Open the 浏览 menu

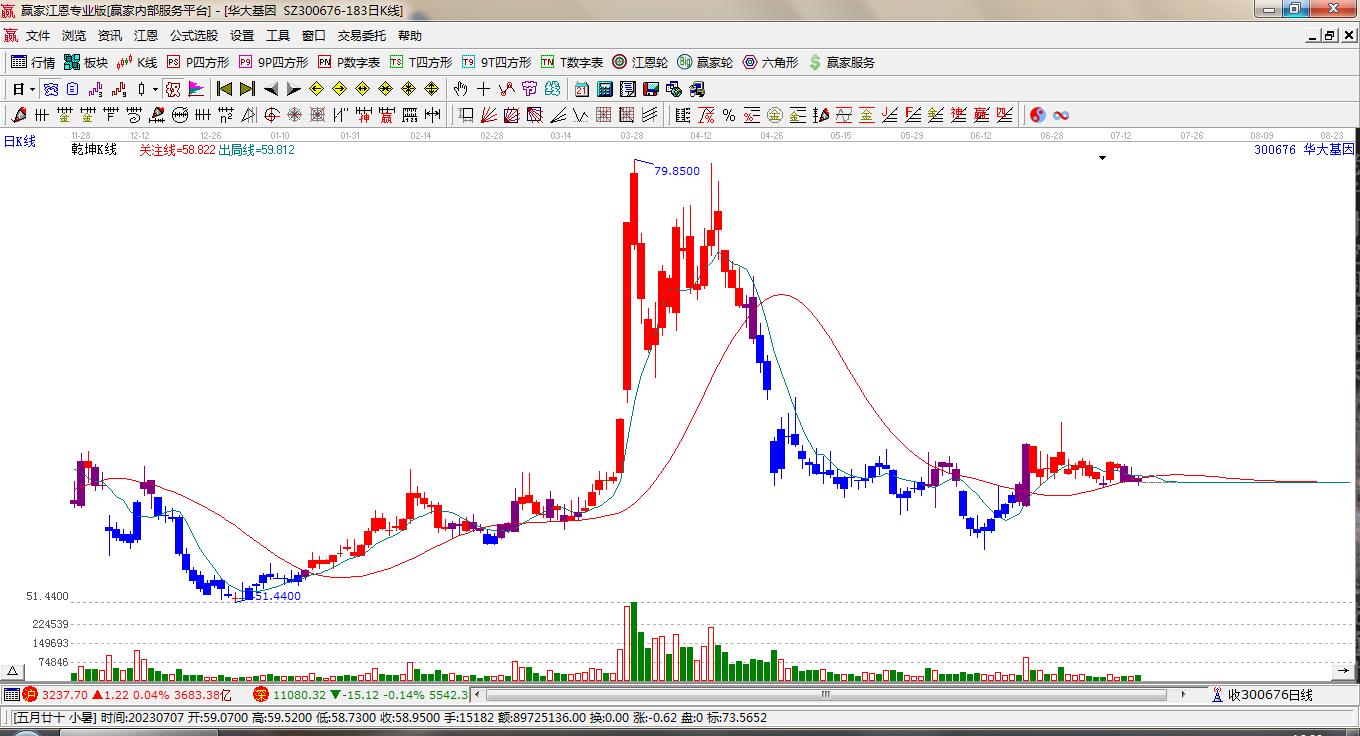click(x=74, y=36)
